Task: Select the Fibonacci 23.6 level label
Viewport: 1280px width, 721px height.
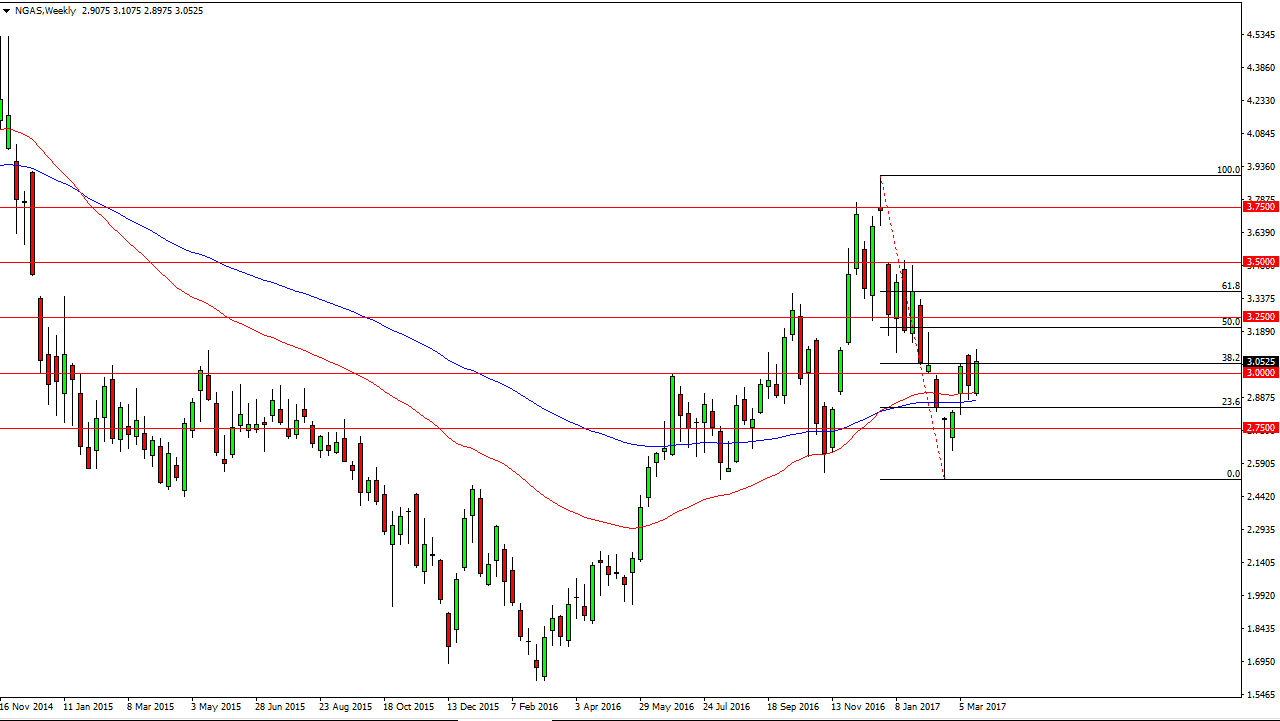Action: [x=1231, y=402]
